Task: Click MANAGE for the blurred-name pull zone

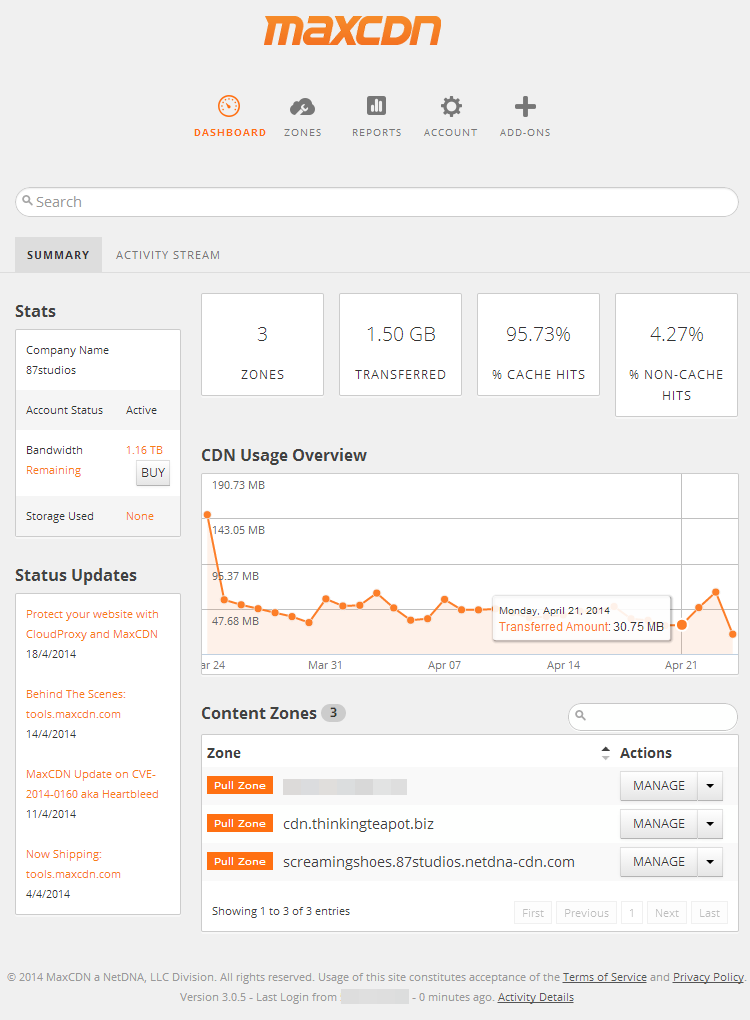Action: [658, 786]
